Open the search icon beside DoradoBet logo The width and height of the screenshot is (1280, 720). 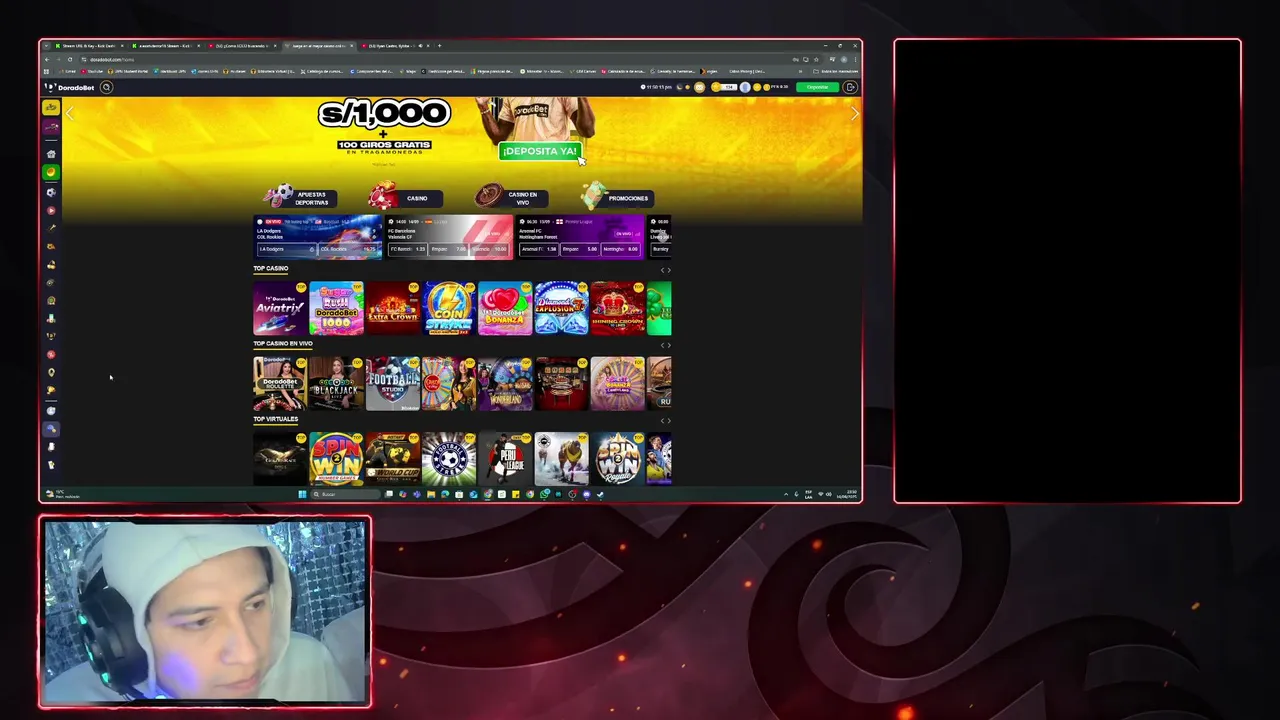click(106, 87)
